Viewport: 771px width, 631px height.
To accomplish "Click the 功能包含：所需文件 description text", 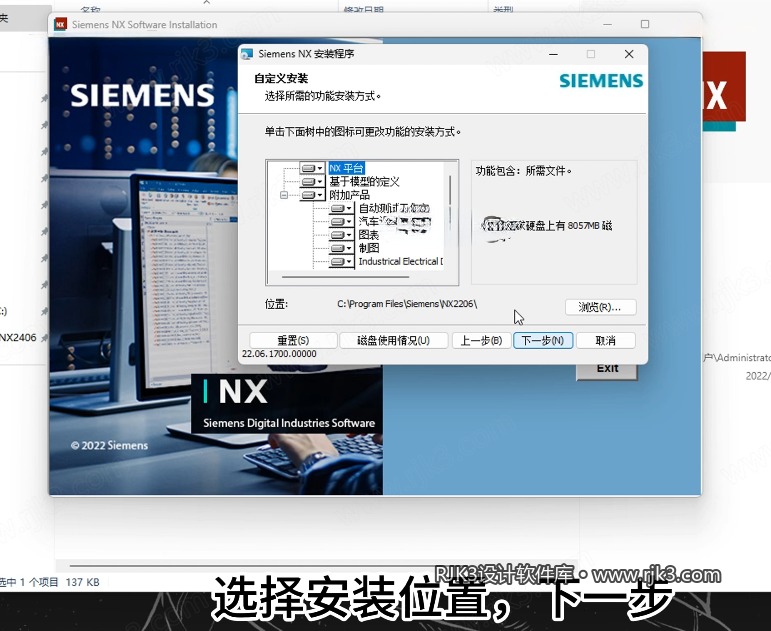I will click(x=523, y=171).
